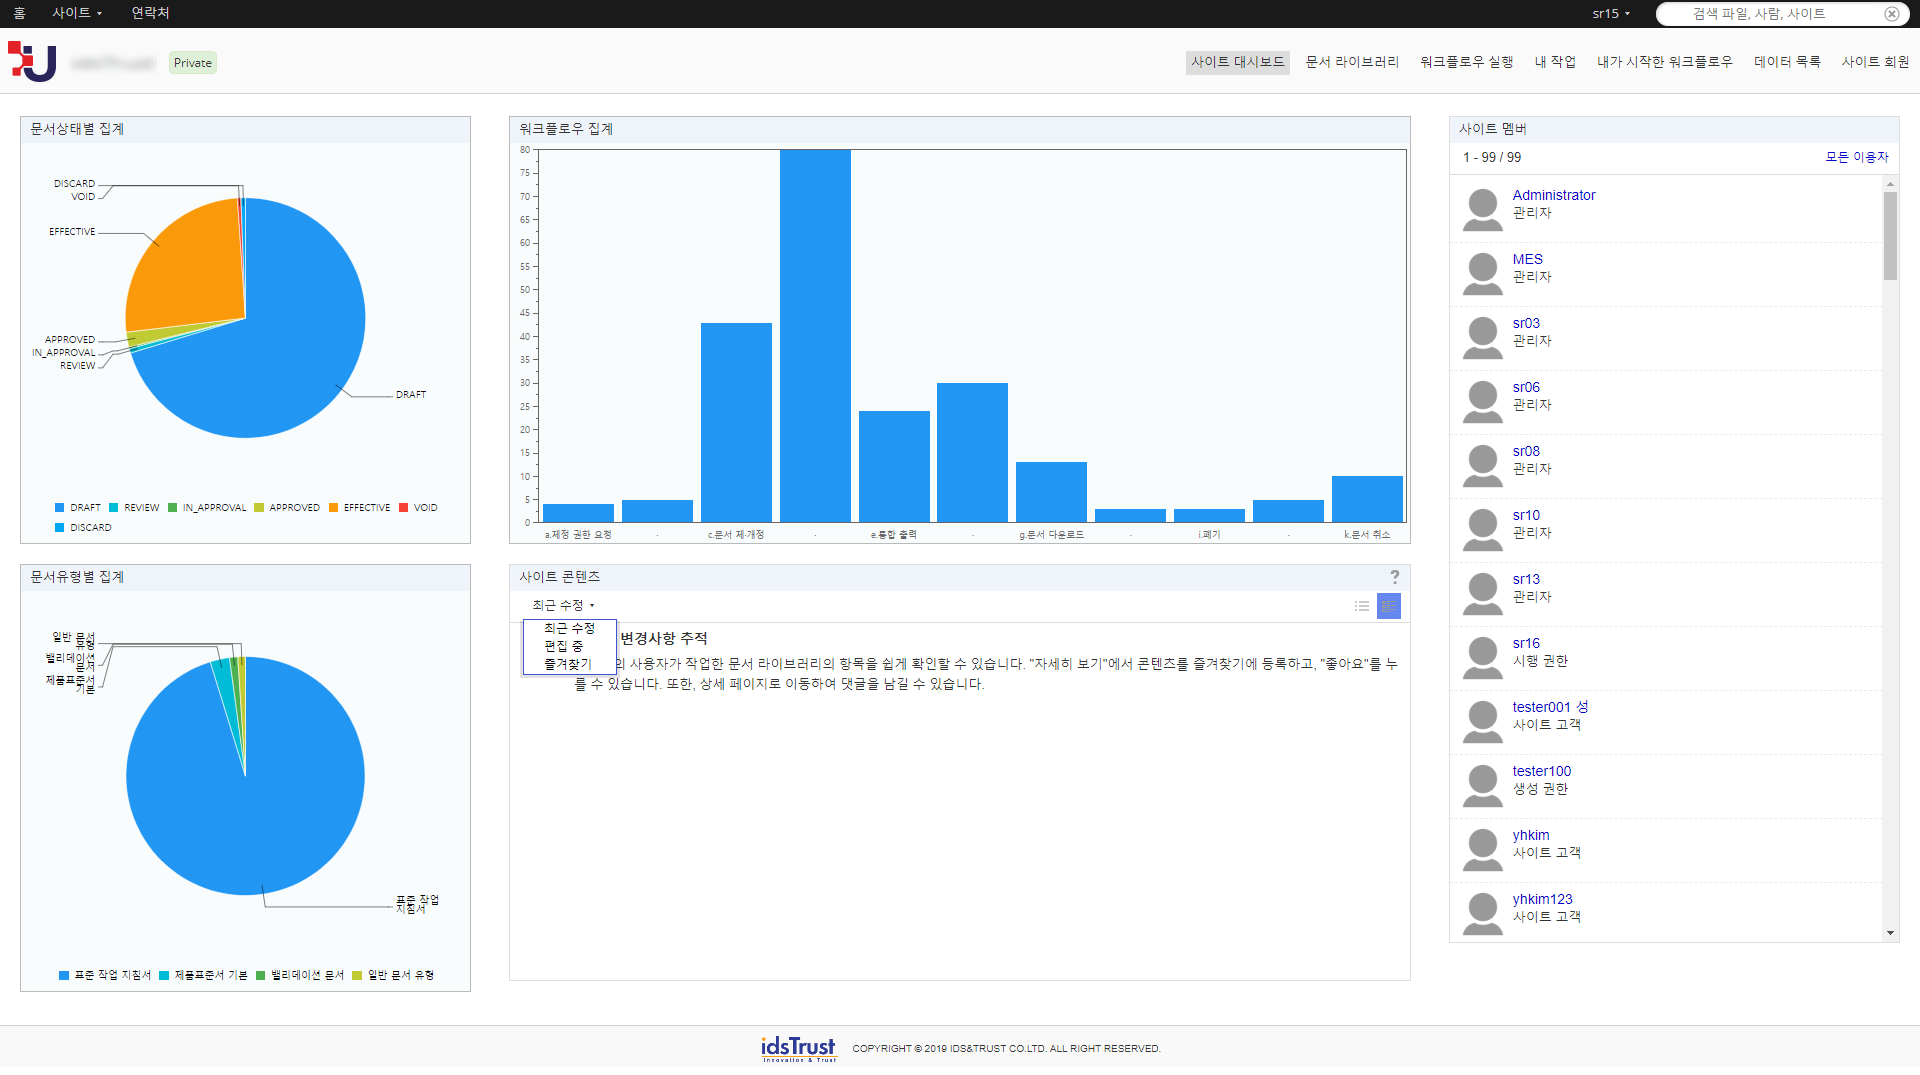
Task: Select 편집 중 from filter menu
Action: click(563, 646)
